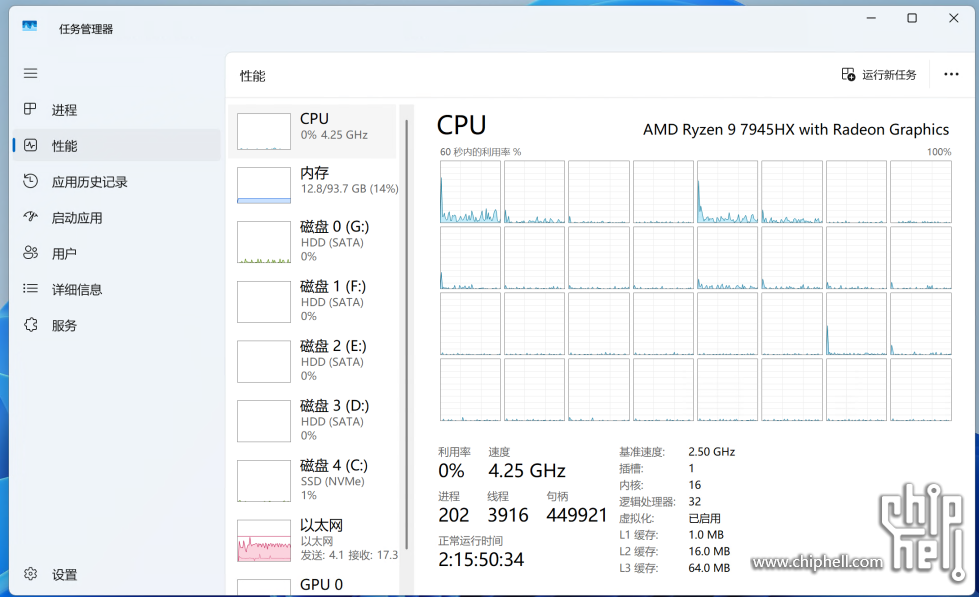The height and width of the screenshot is (597, 979).
Task: Click the 详细信息 list icon
Action: 31,289
